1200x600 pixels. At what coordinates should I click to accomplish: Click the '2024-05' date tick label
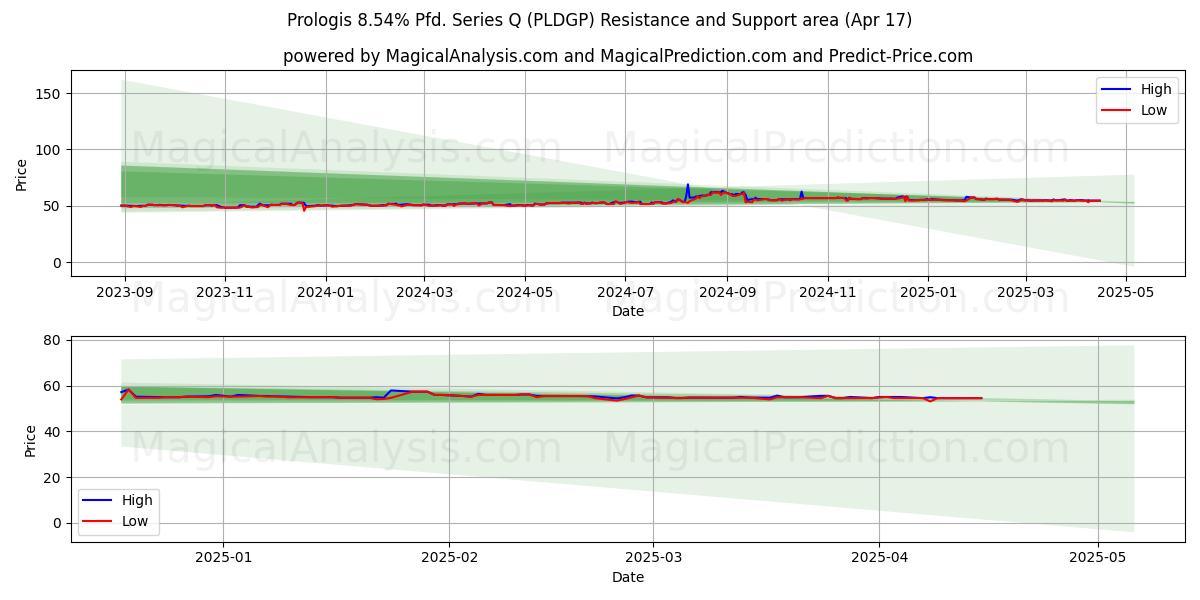pyautogui.click(x=524, y=293)
